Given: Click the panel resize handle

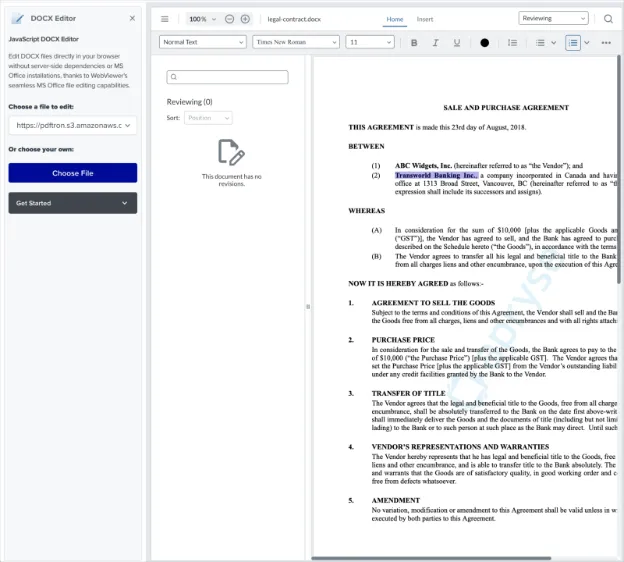Looking at the screenshot, I should [x=308, y=306].
